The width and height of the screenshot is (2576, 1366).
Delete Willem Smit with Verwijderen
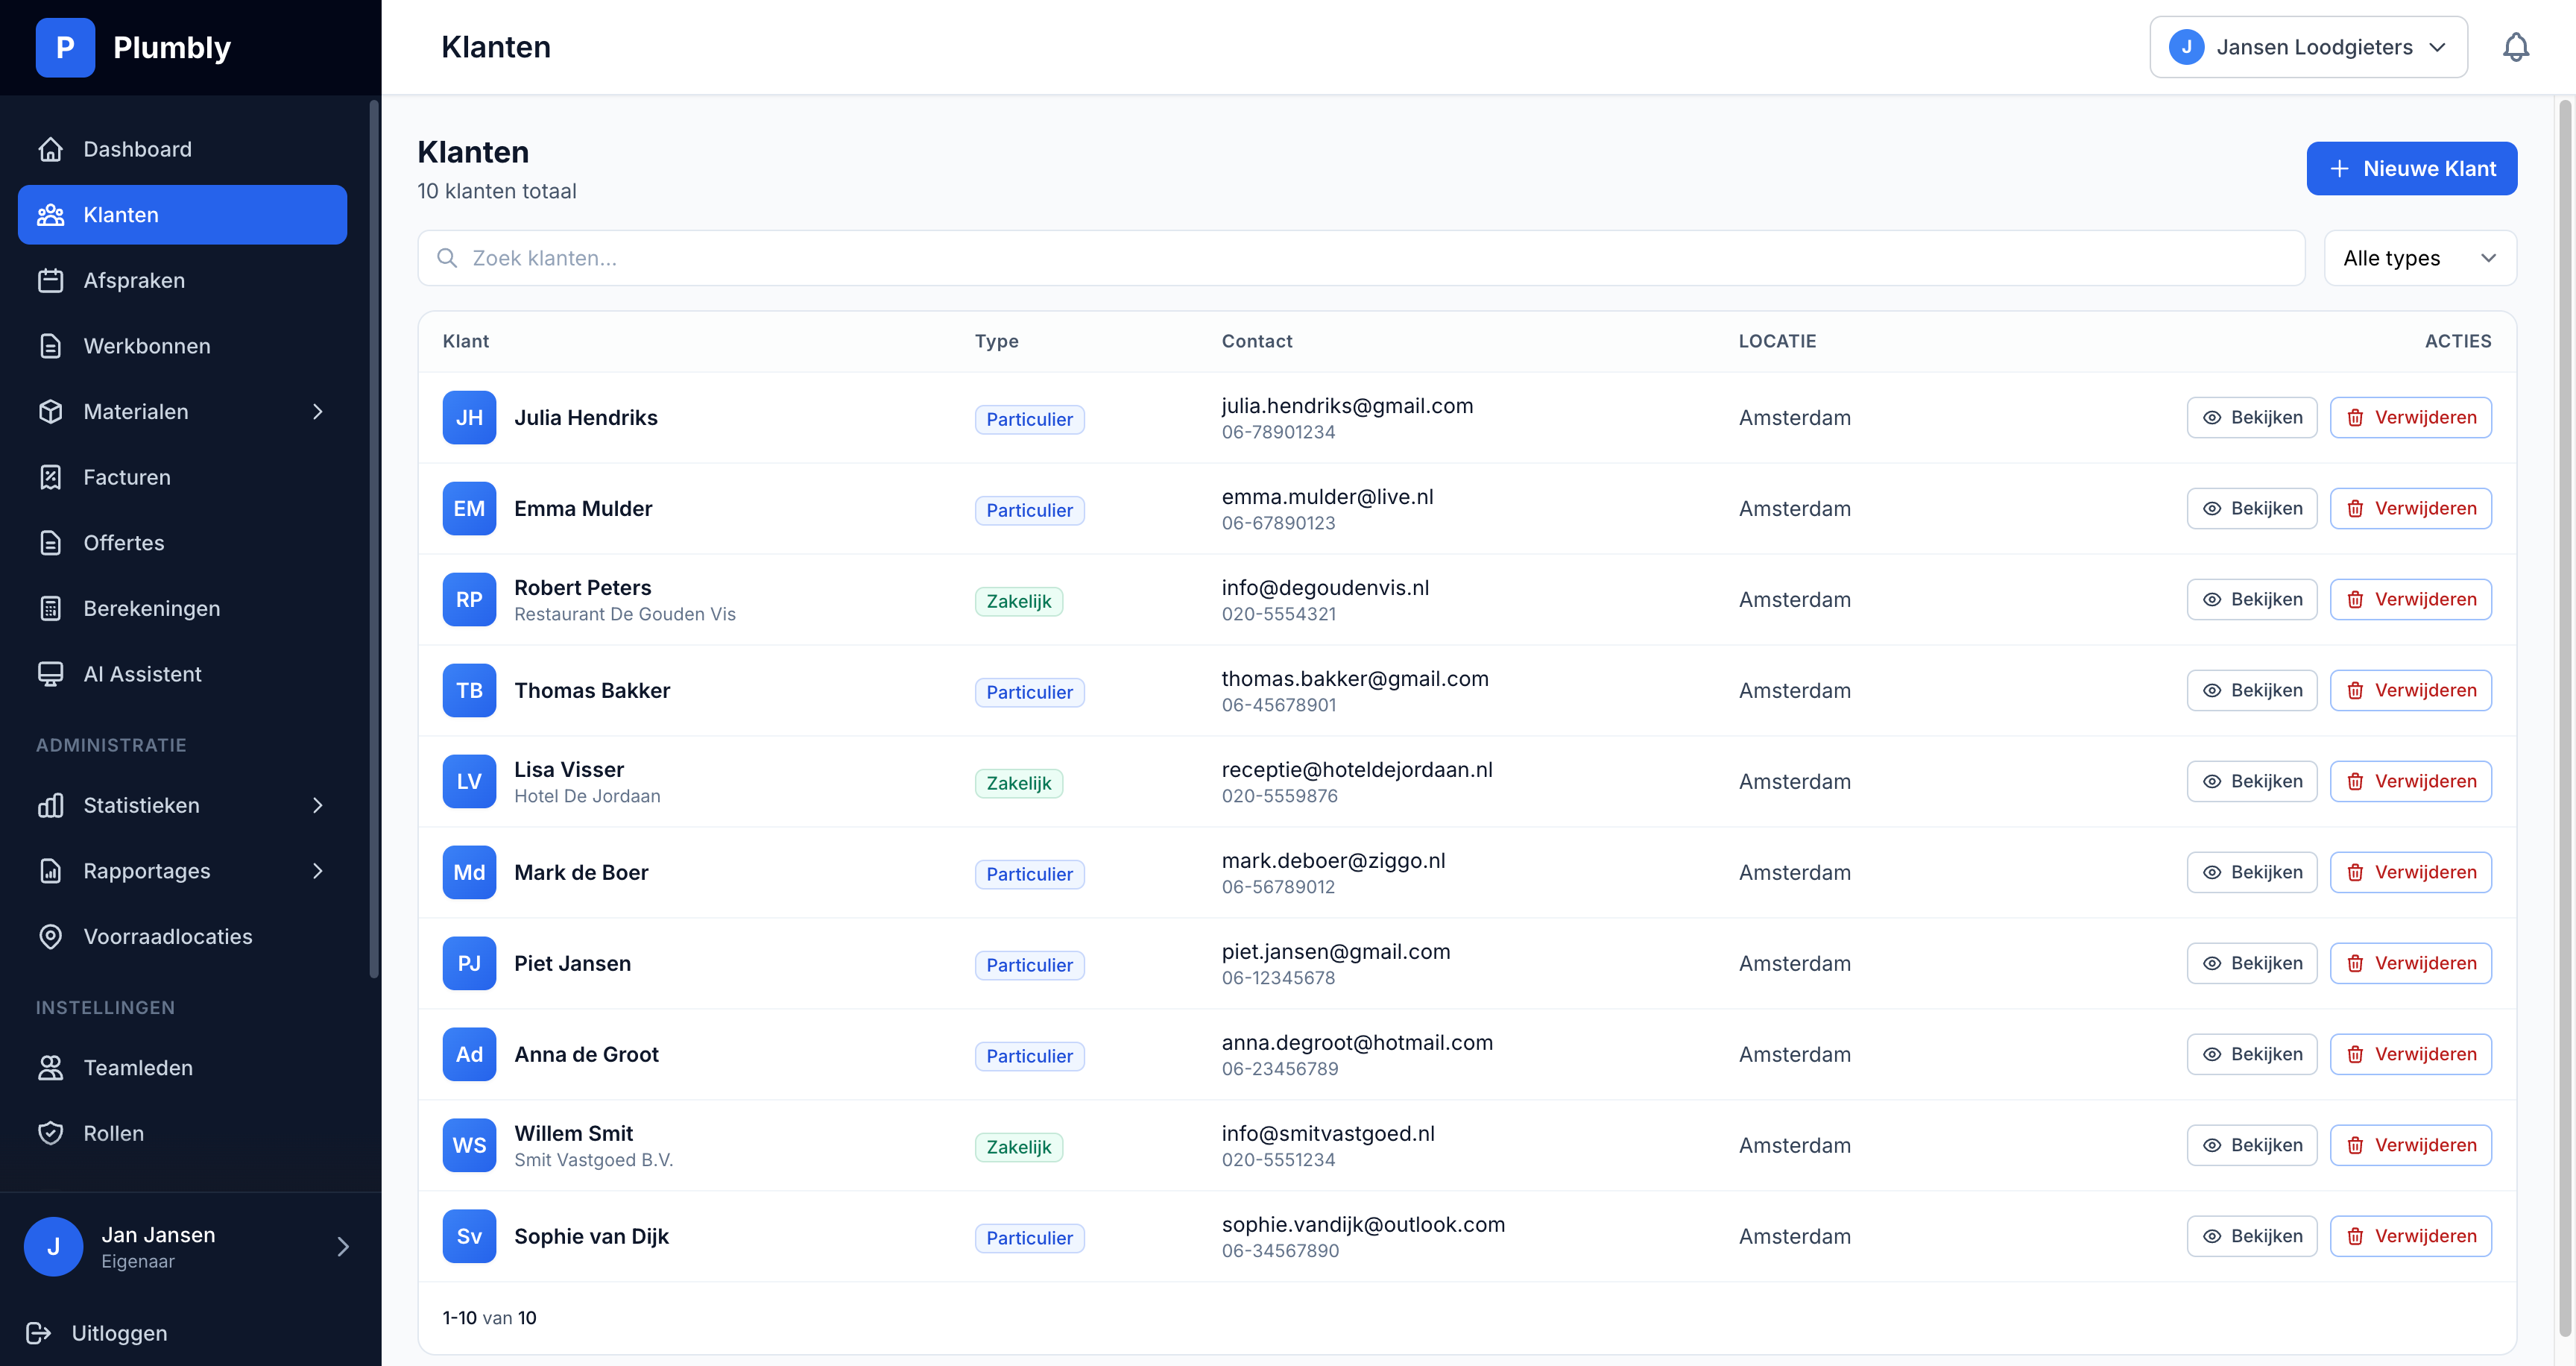(2410, 1145)
